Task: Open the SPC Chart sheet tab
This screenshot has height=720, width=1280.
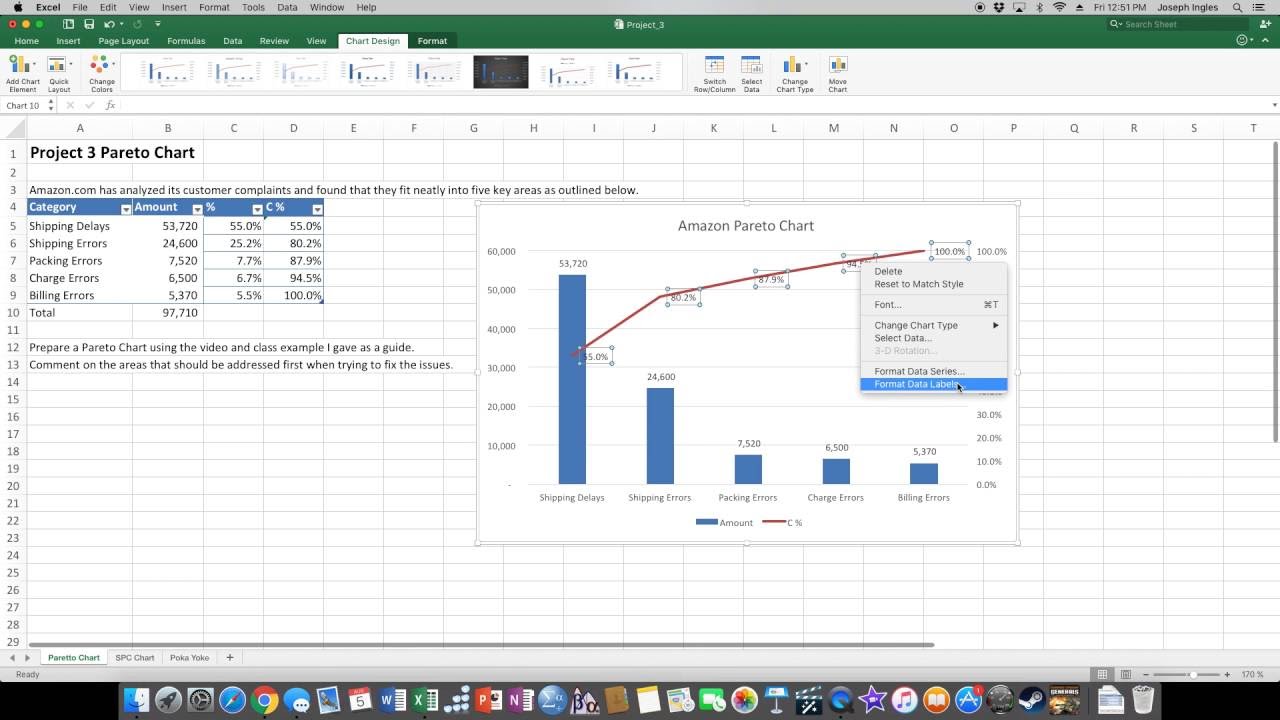Action: point(134,658)
